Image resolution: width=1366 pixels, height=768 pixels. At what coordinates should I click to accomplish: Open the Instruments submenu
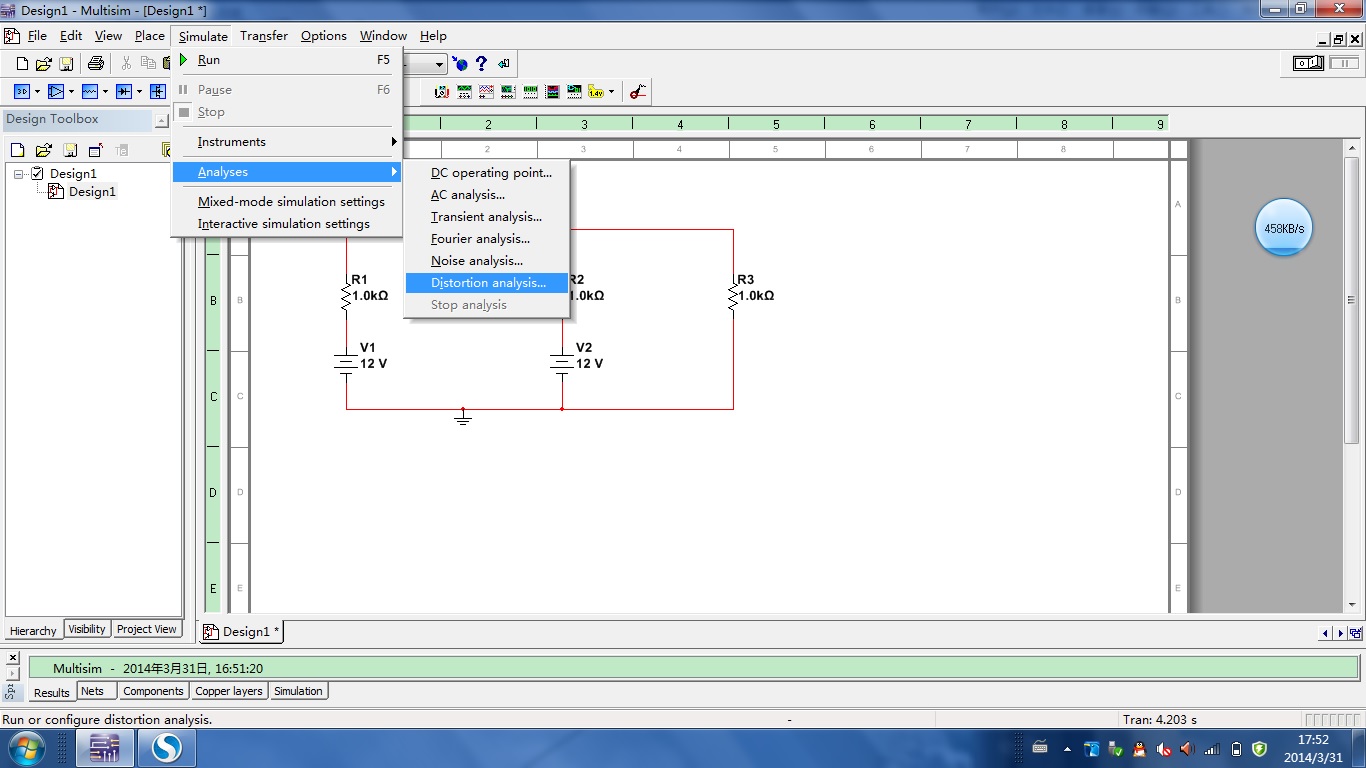coord(287,142)
